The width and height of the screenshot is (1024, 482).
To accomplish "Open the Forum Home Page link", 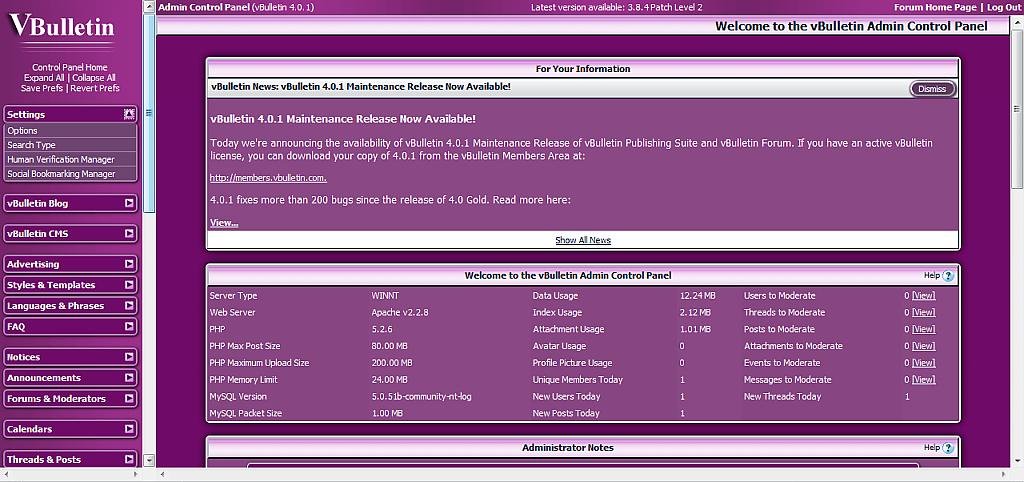I will [935, 7].
